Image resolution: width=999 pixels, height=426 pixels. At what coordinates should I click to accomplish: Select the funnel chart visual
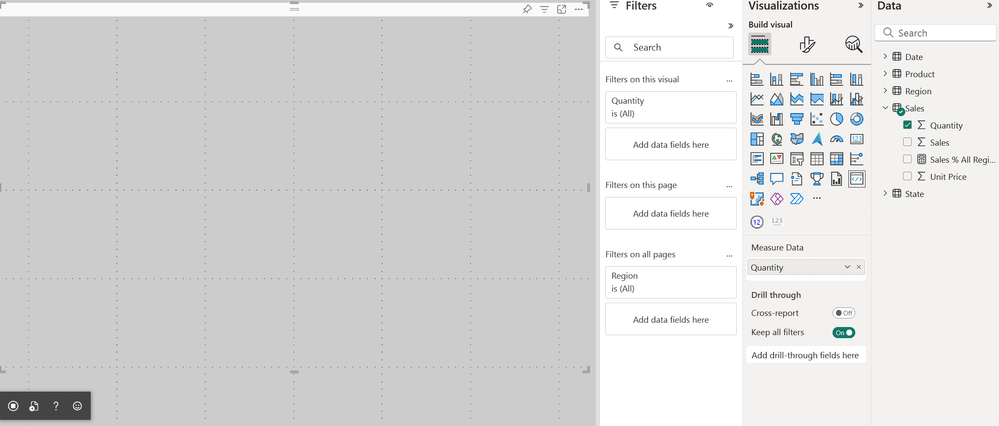[x=796, y=119]
